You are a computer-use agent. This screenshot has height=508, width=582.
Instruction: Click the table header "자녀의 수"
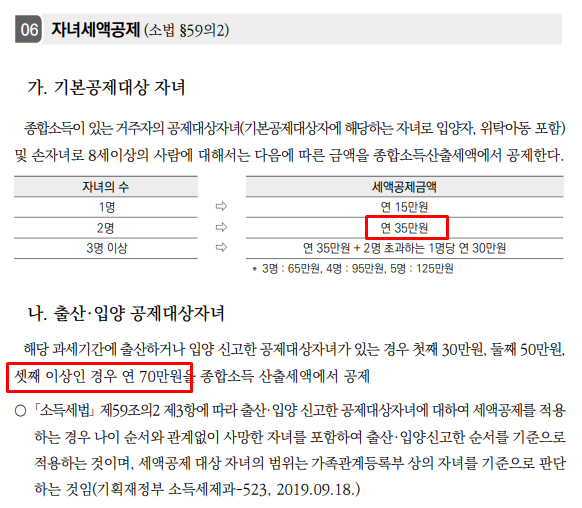(x=106, y=187)
